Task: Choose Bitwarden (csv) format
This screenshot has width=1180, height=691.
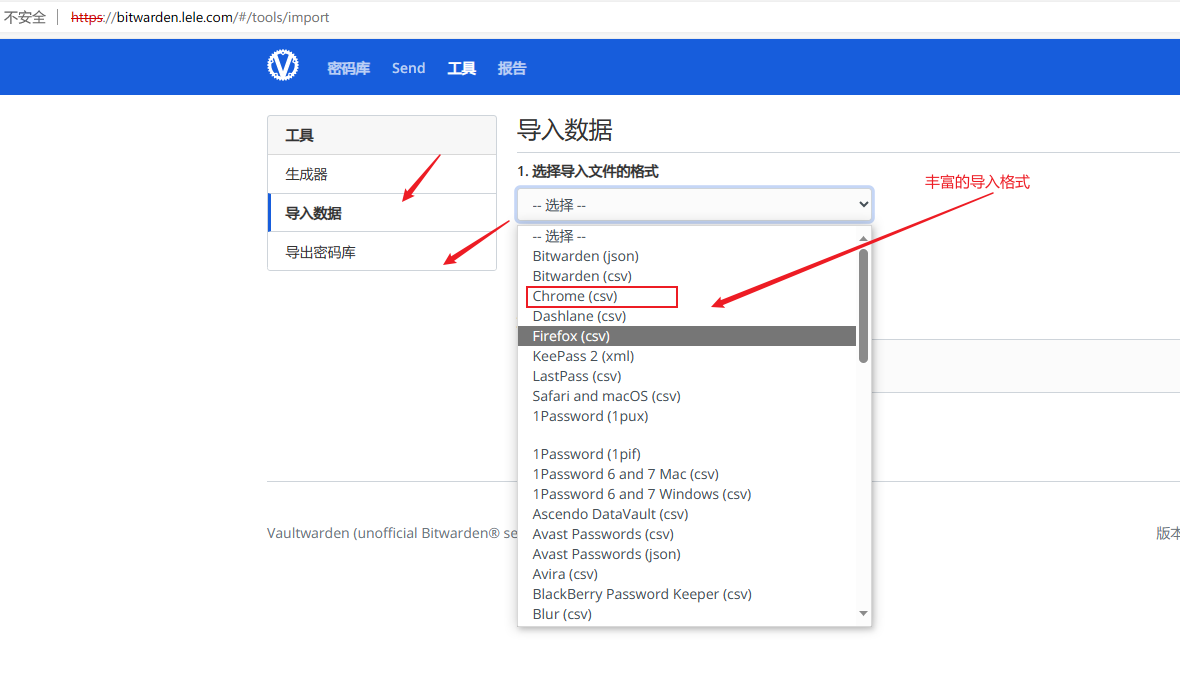Action: coord(686,276)
